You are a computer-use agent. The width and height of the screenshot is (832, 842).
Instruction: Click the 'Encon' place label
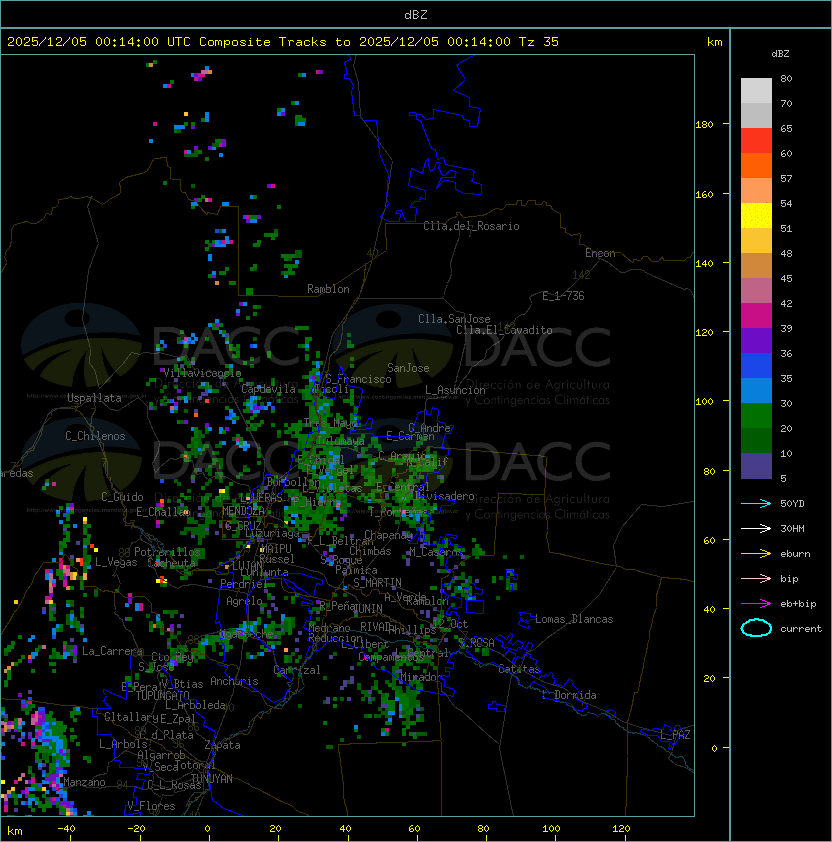point(600,253)
